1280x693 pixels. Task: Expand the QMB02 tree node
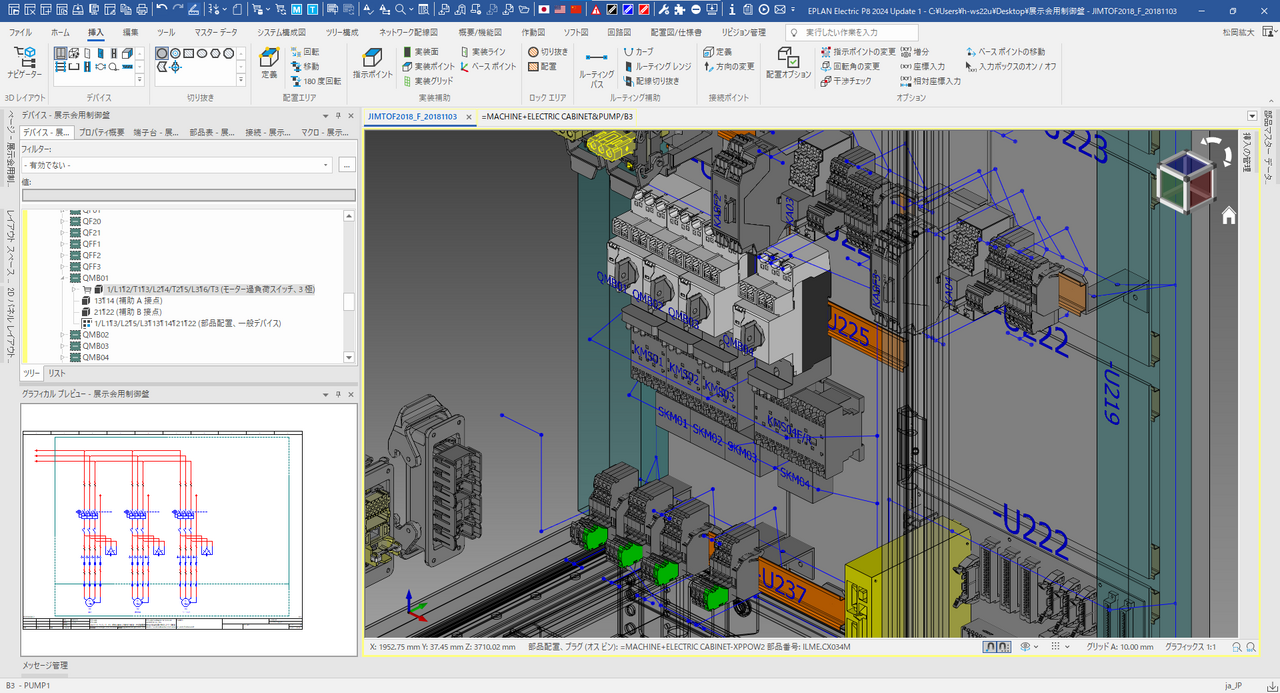63,335
